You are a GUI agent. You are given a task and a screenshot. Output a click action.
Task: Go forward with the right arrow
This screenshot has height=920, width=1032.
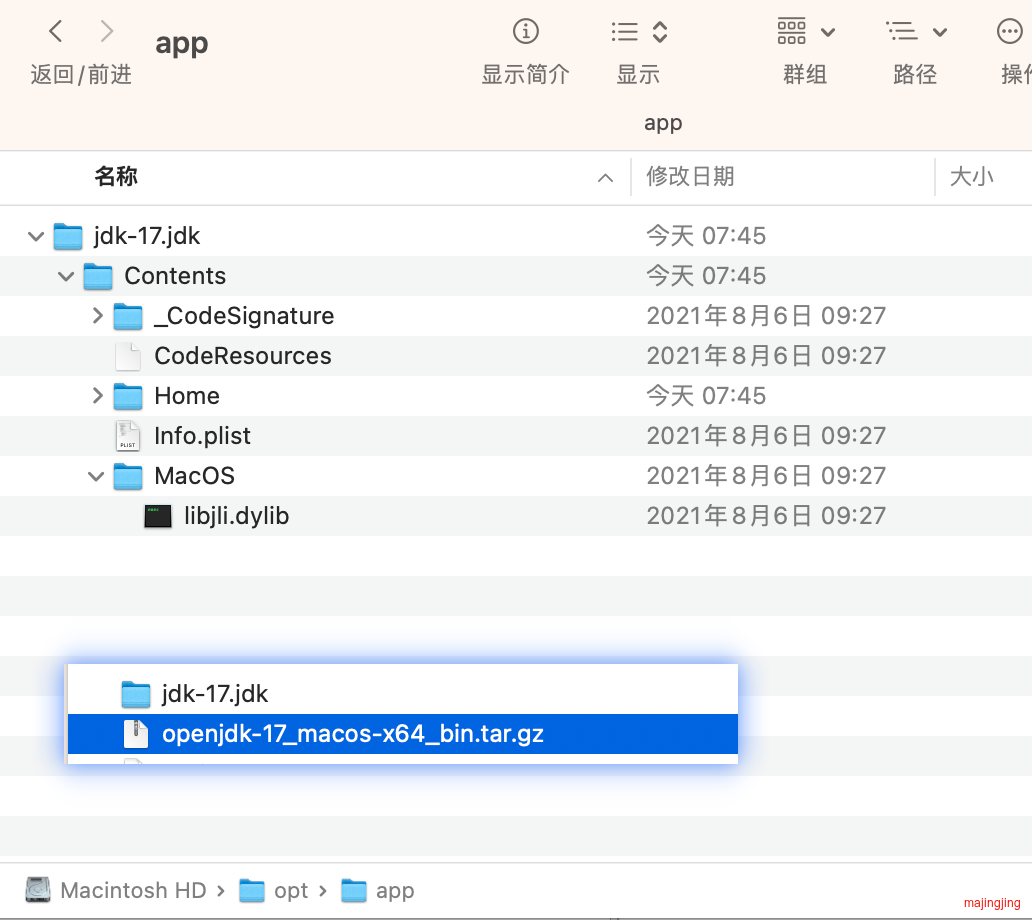106,31
